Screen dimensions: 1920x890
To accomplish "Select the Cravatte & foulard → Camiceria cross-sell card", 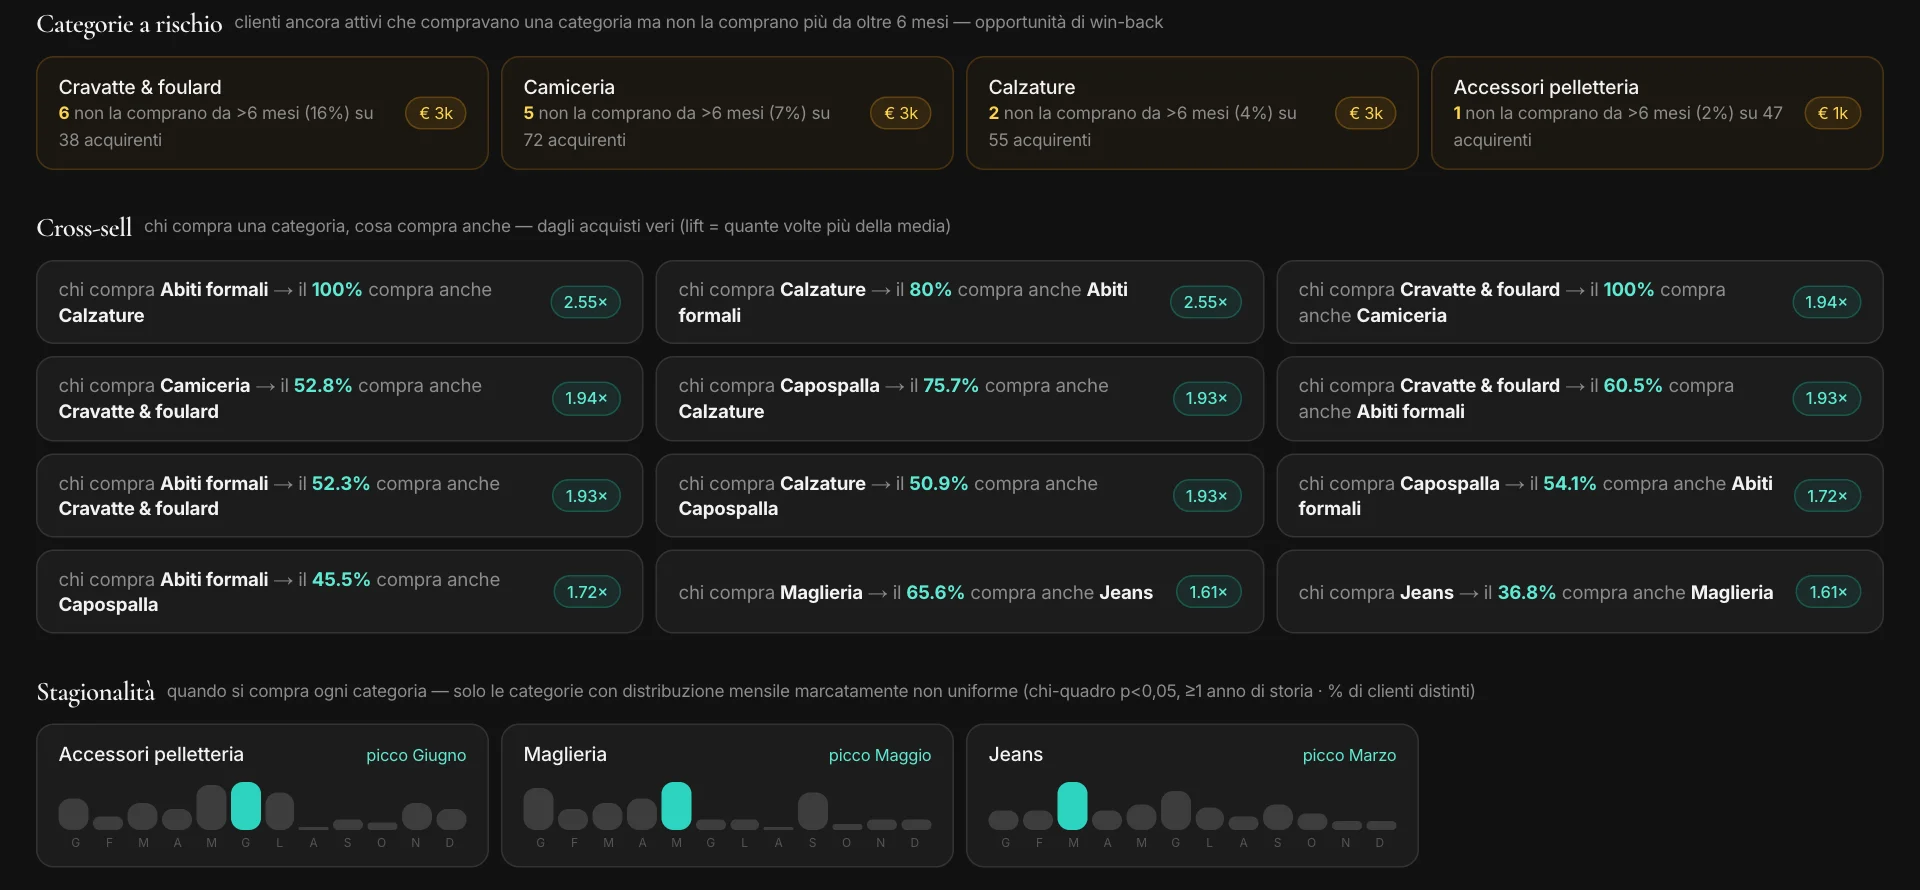I will [x=1580, y=302].
